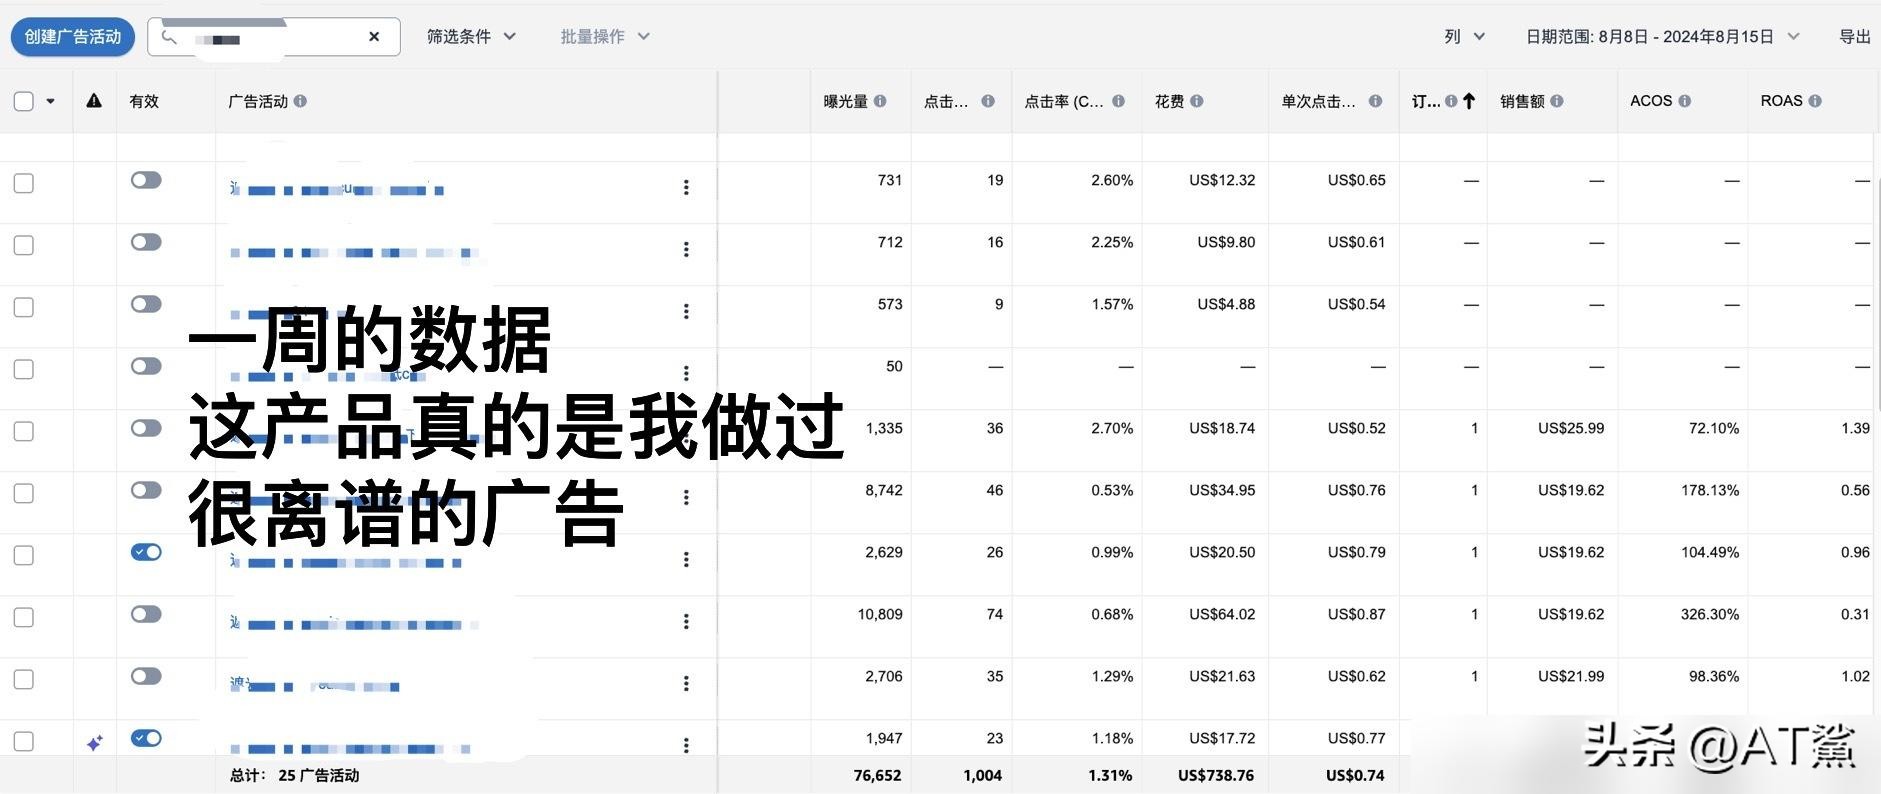The height and width of the screenshot is (794, 1881).
Task: Click the search magnifier icon
Action: point(170,37)
